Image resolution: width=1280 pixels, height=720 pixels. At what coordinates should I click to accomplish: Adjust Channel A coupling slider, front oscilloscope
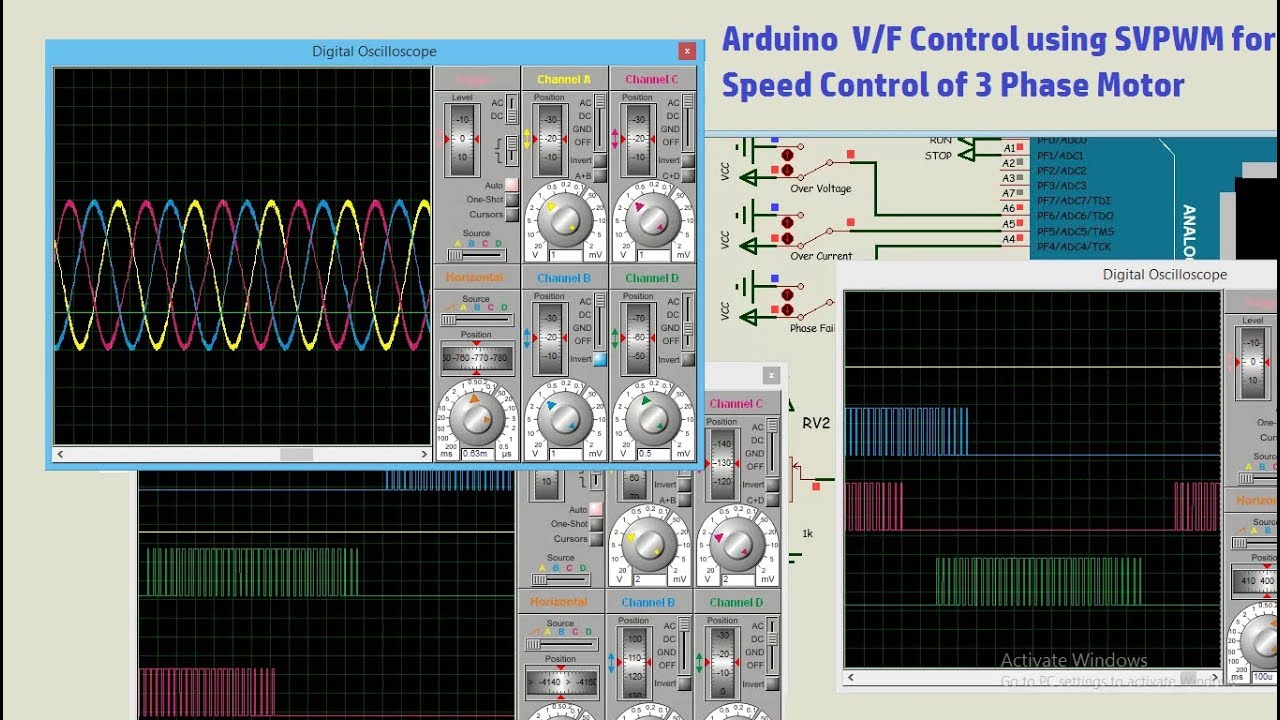pyautogui.click(x=600, y=122)
